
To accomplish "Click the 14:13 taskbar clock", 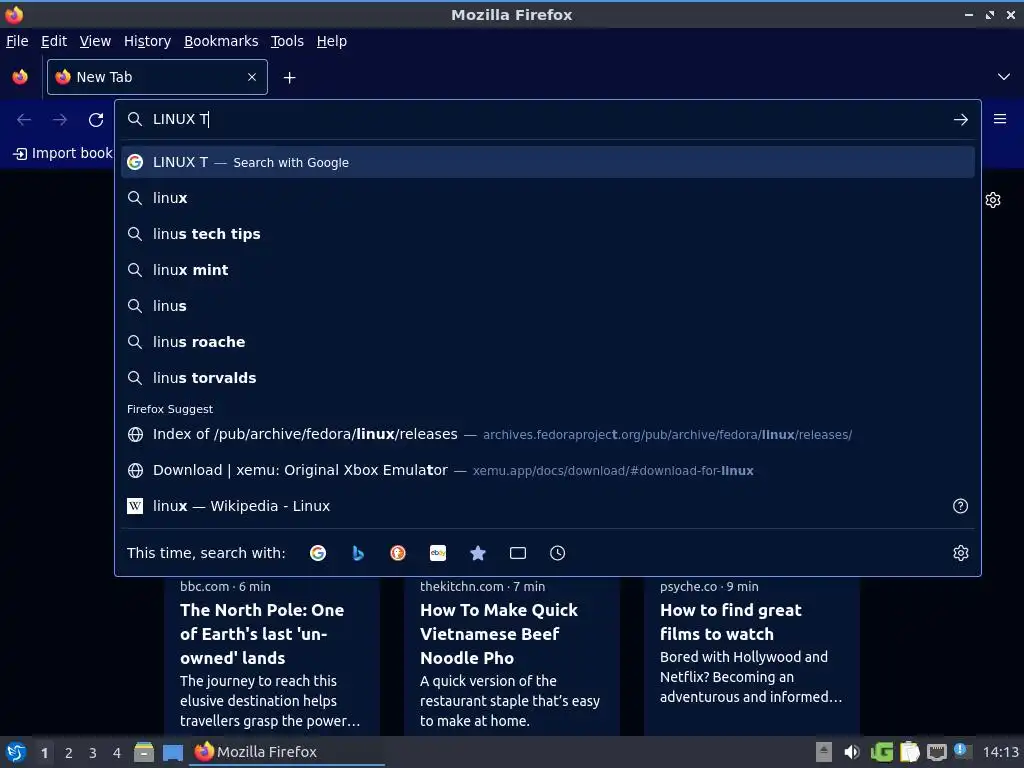I will (x=1001, y=752).
